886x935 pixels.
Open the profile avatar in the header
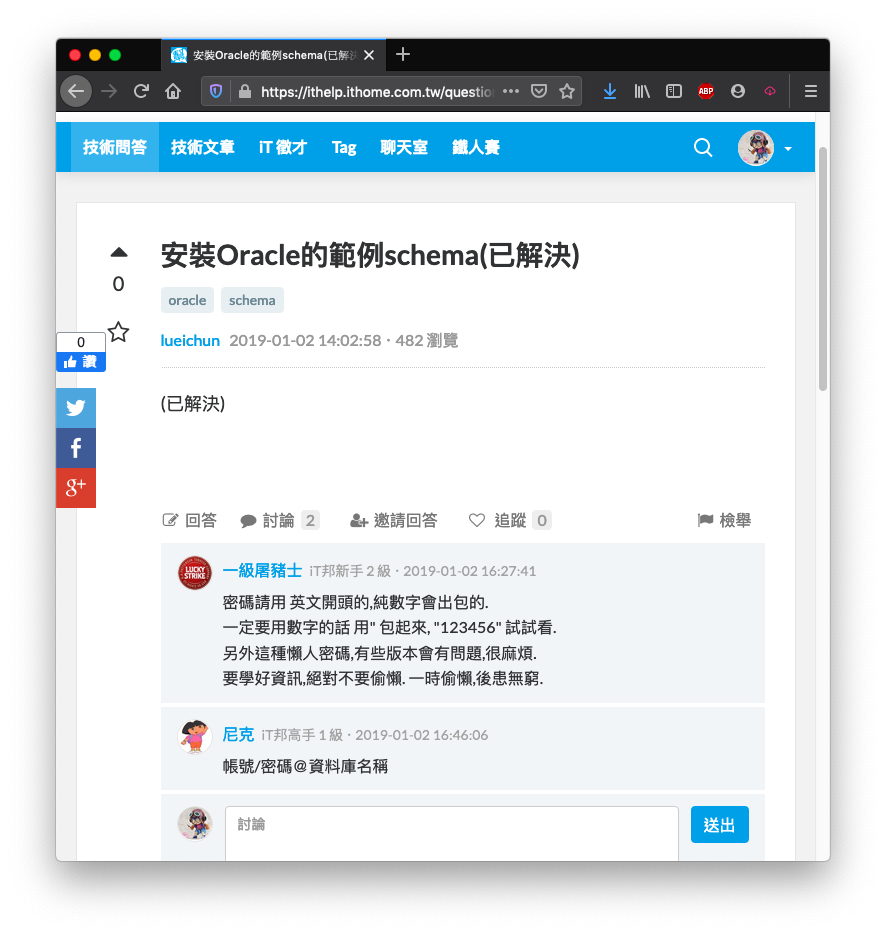coord(755,147)
